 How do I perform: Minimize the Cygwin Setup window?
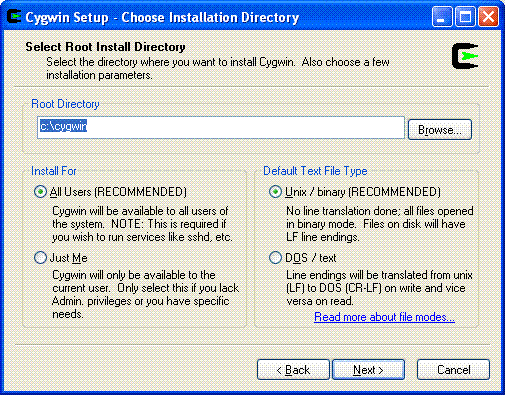point(442,17)
